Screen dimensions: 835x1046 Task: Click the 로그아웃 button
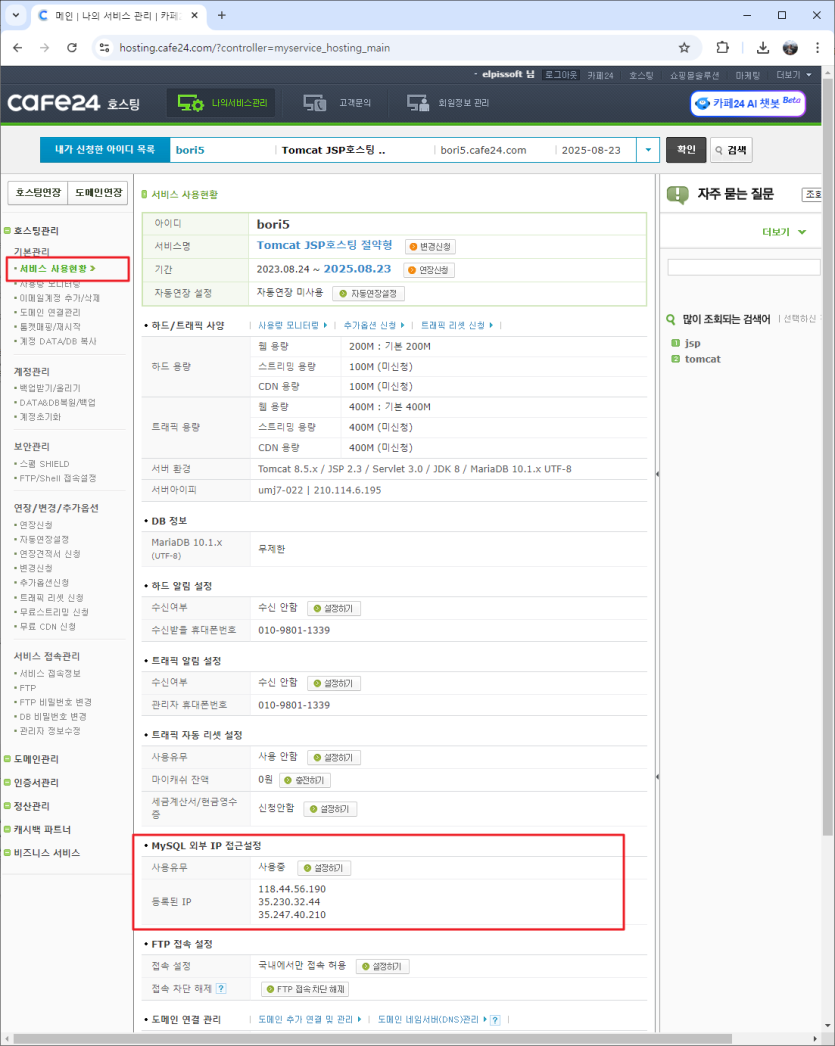tap(560, 75)
